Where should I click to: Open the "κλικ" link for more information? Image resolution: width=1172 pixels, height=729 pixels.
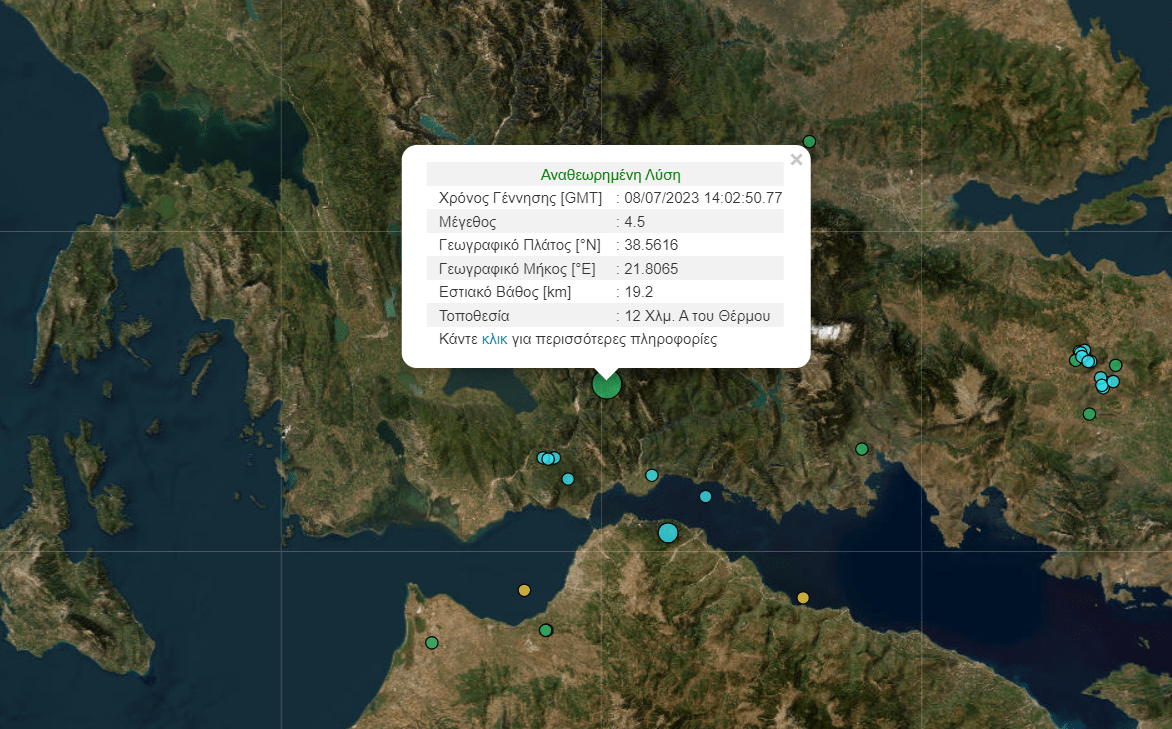pos(494,340)
